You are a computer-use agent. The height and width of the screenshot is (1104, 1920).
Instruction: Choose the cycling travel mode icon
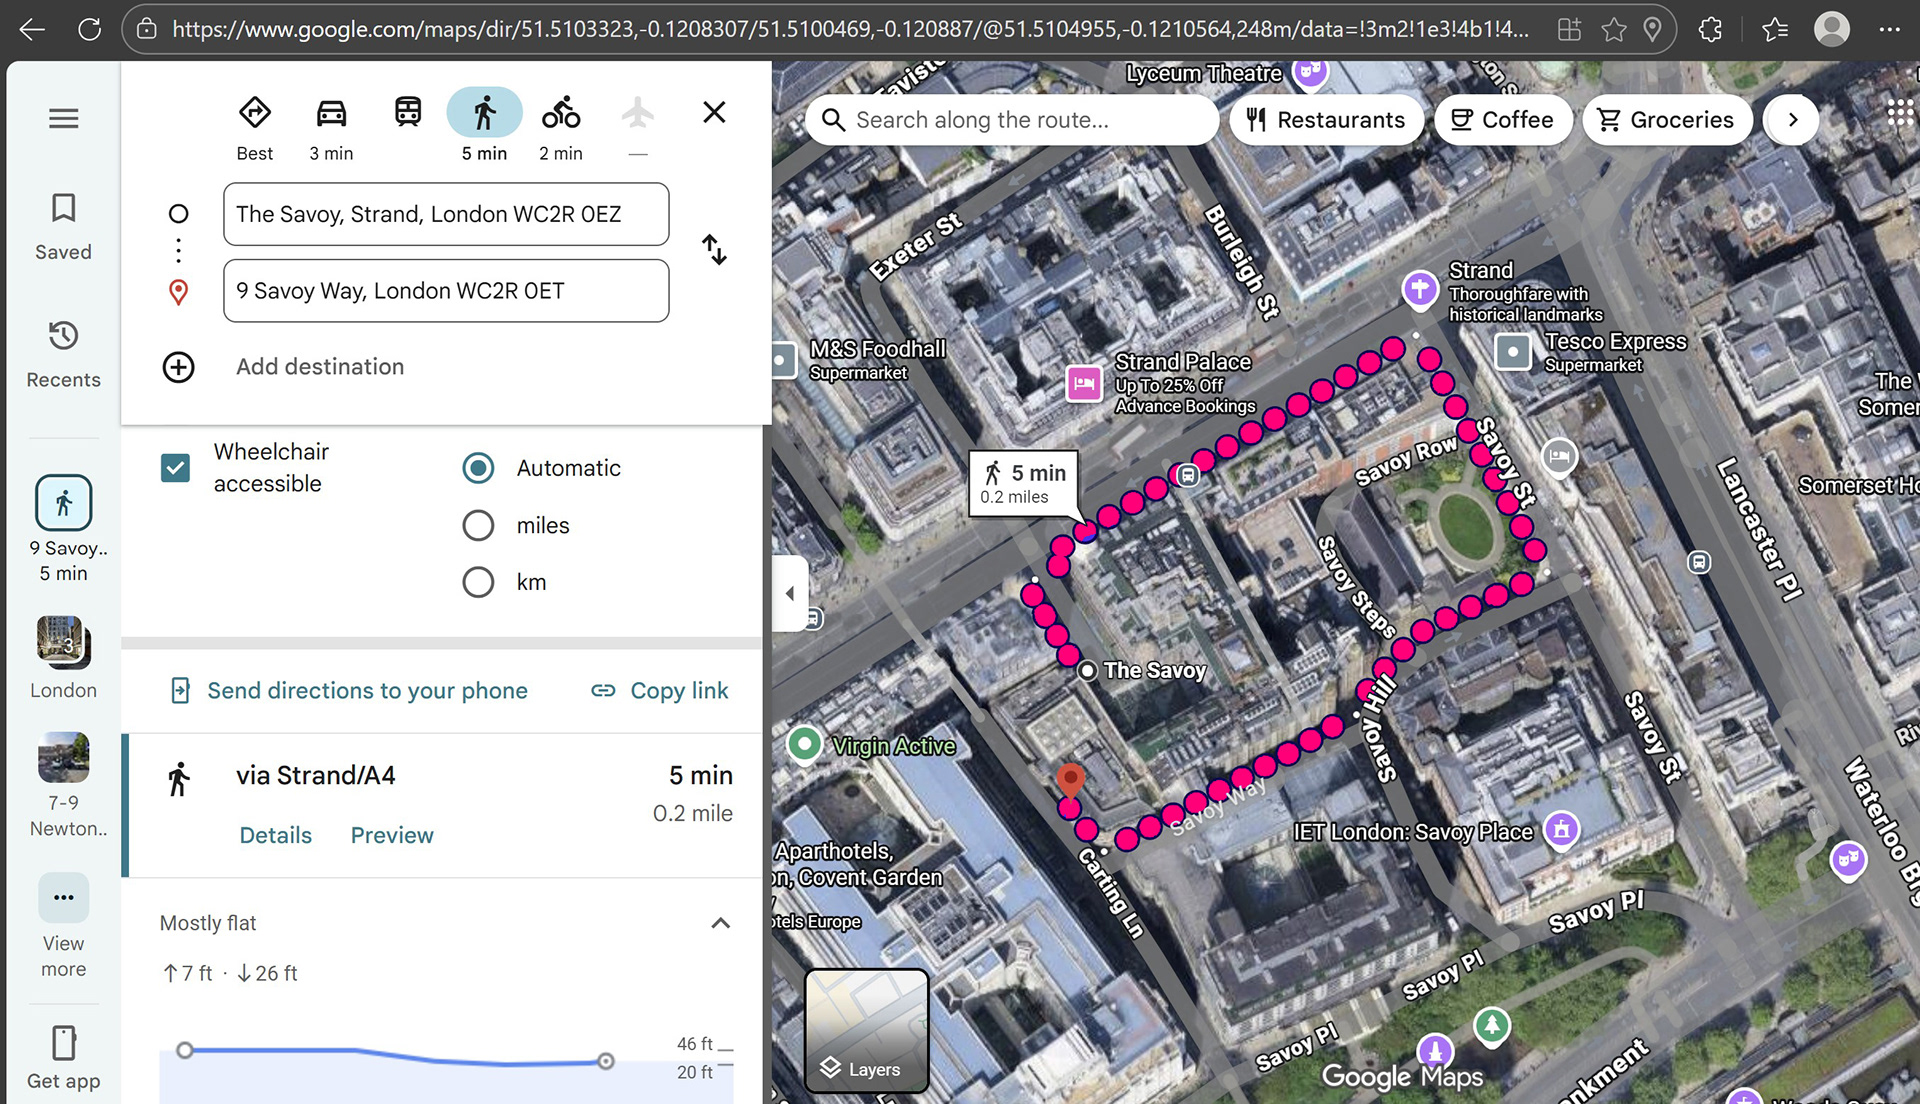click(x=560, y=113)
